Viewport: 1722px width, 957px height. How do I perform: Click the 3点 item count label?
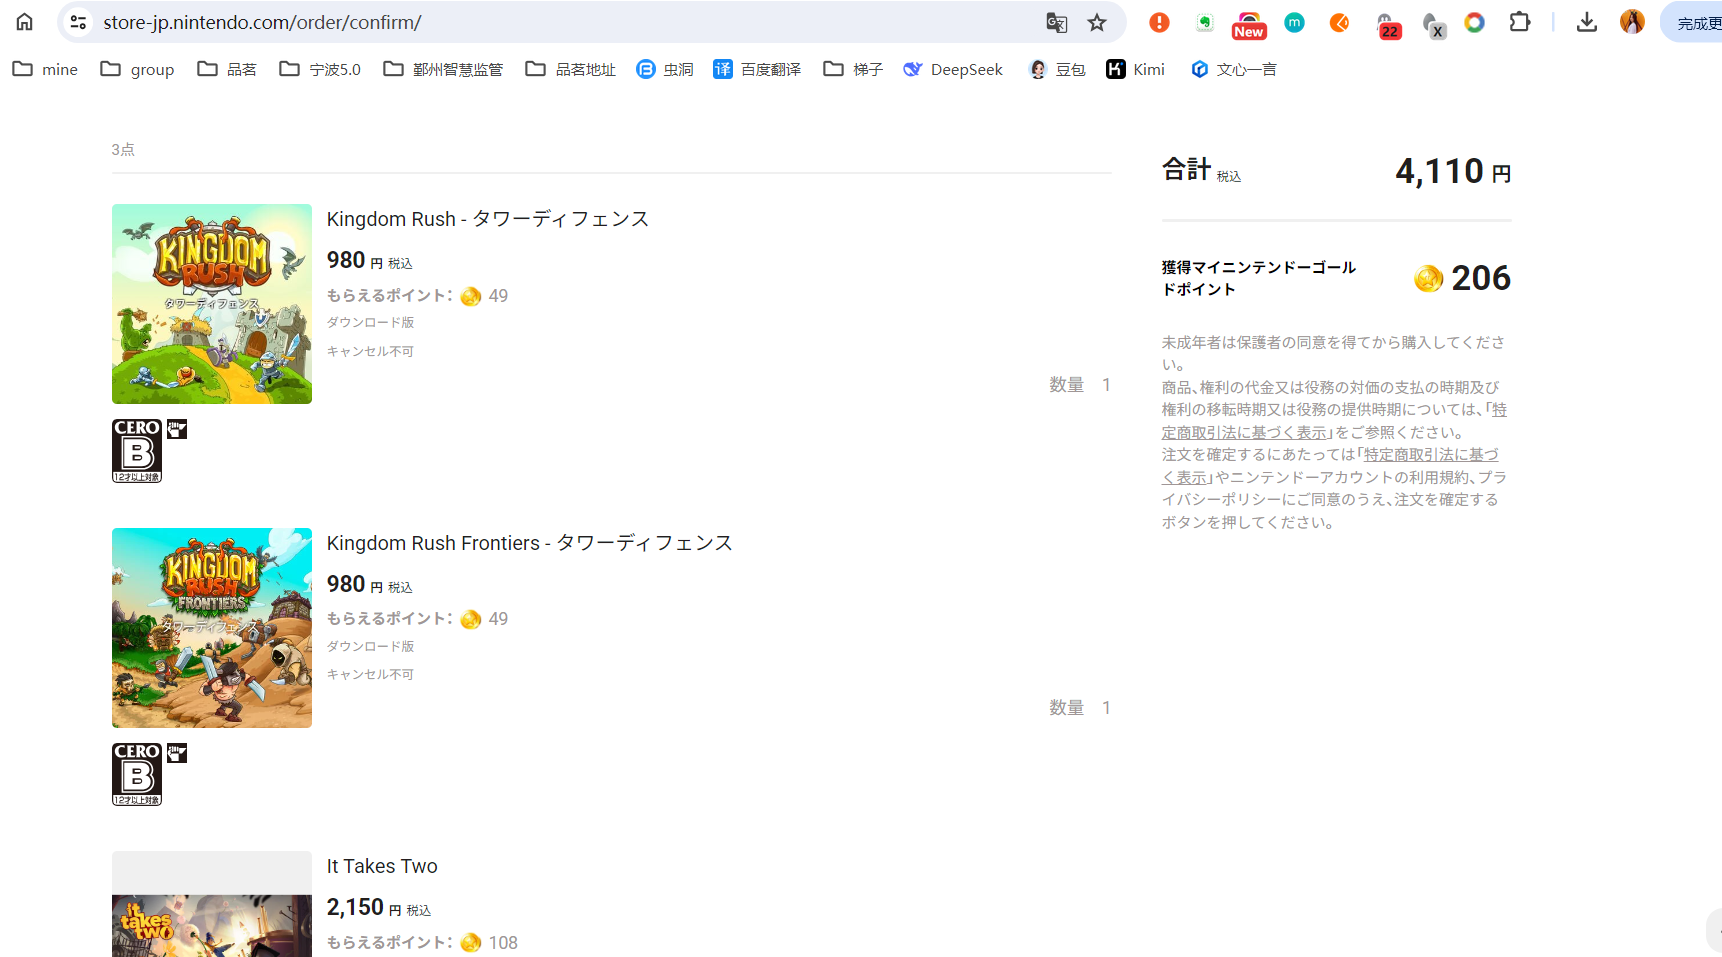[x=123, y=149]
